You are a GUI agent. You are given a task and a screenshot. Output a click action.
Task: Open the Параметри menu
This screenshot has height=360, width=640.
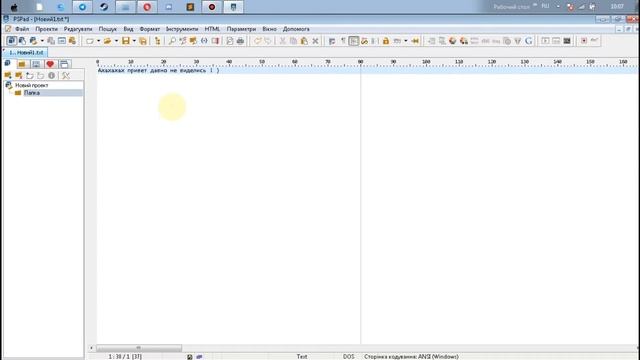[241, 29]
